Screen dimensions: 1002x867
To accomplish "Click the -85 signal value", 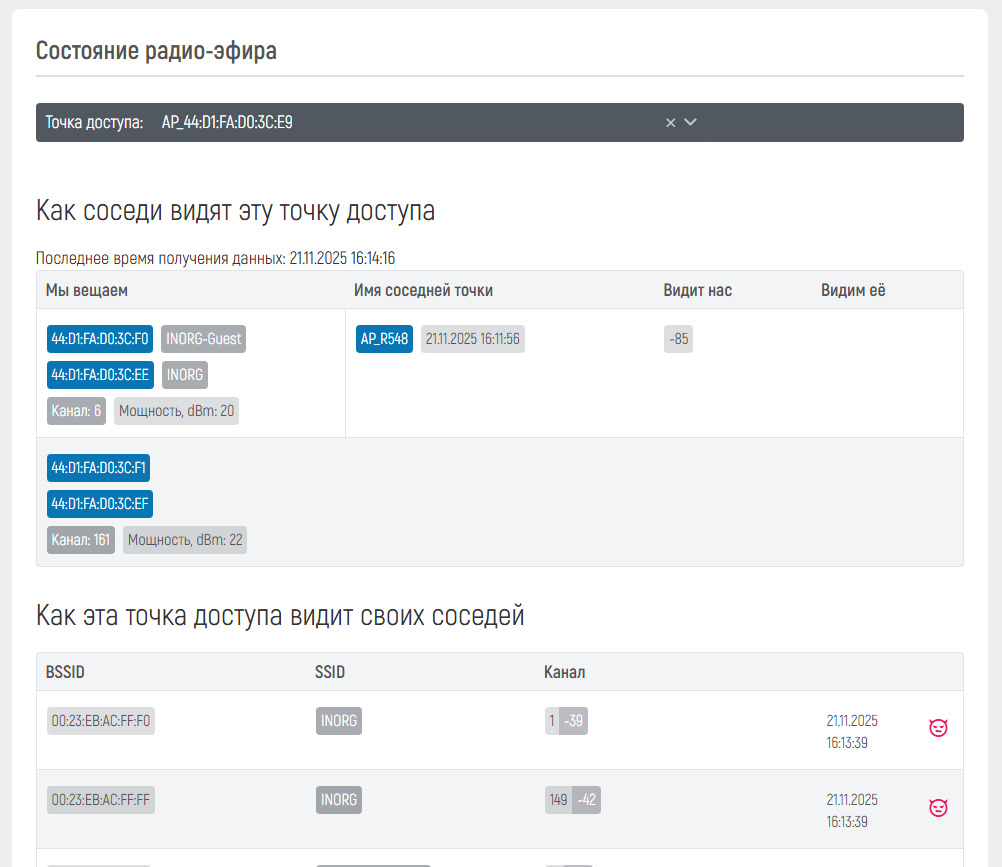I will tap(678, 339).
